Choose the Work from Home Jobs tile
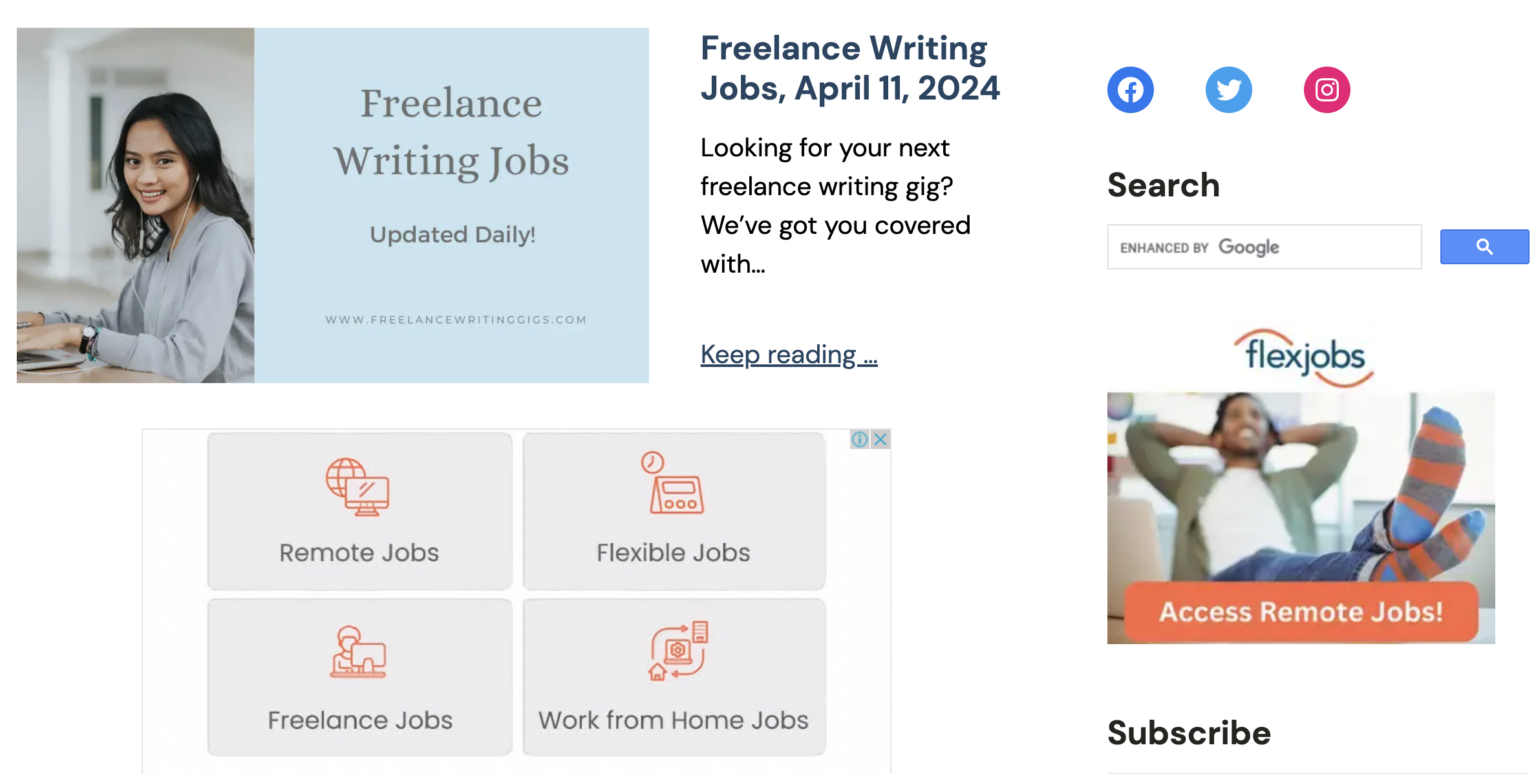The height and width of the screenshot is (774, 1536). 673,677
